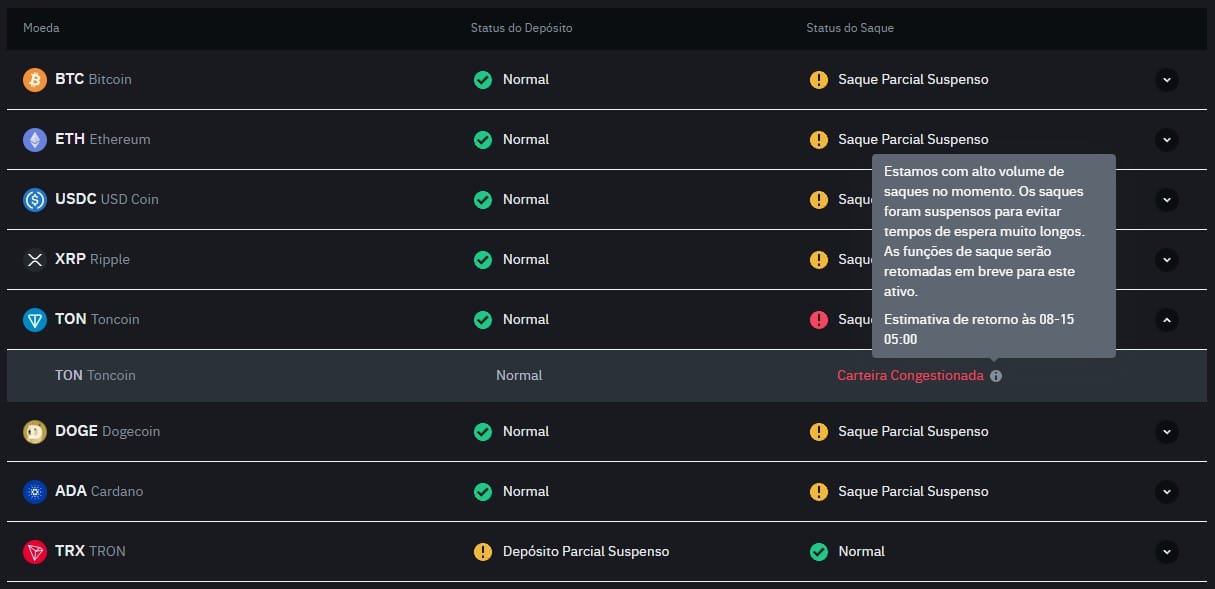Click ADA withdrawal yellow warning icon

click(x=819, y=491)
